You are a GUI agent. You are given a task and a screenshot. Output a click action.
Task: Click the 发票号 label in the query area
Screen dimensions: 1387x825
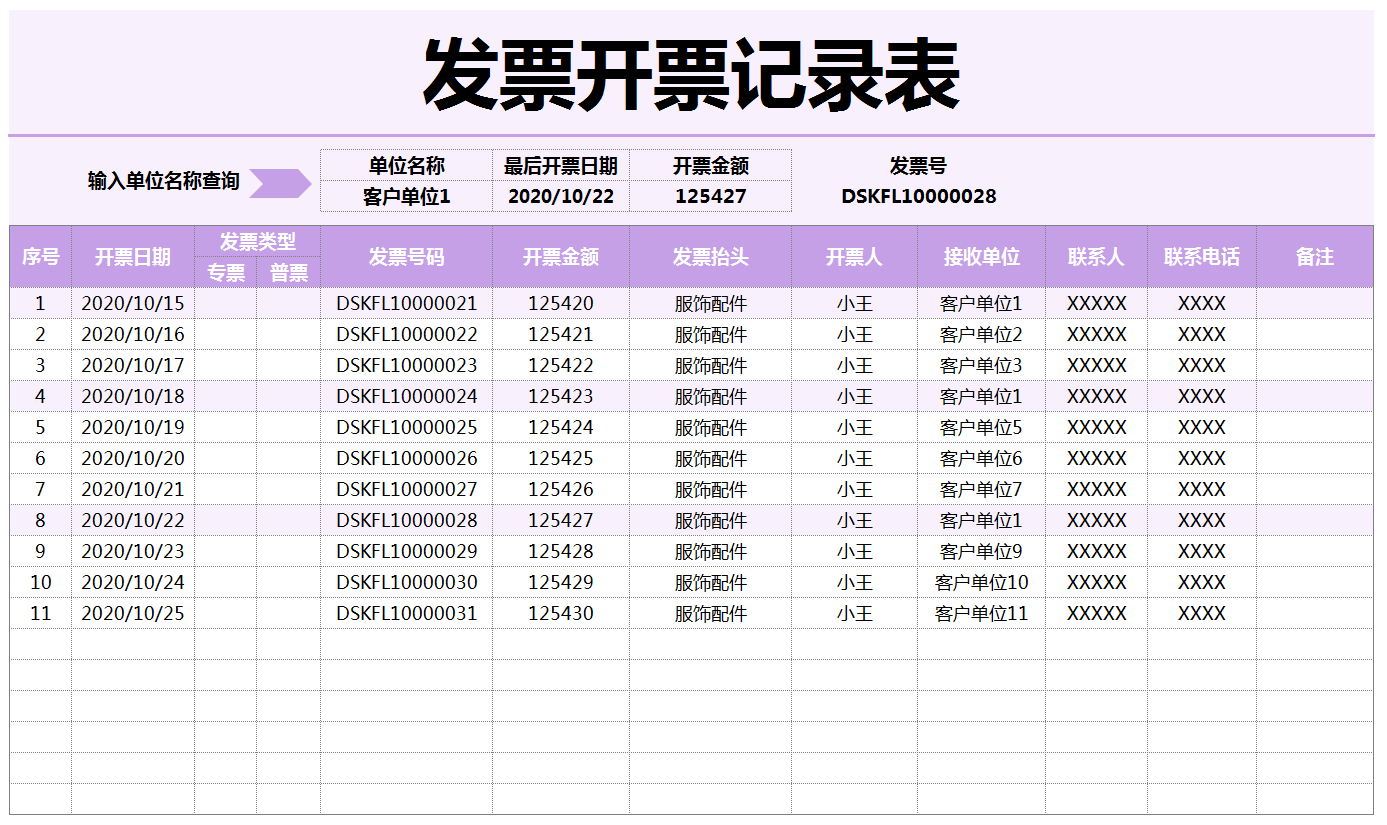(x=918, y=166)
